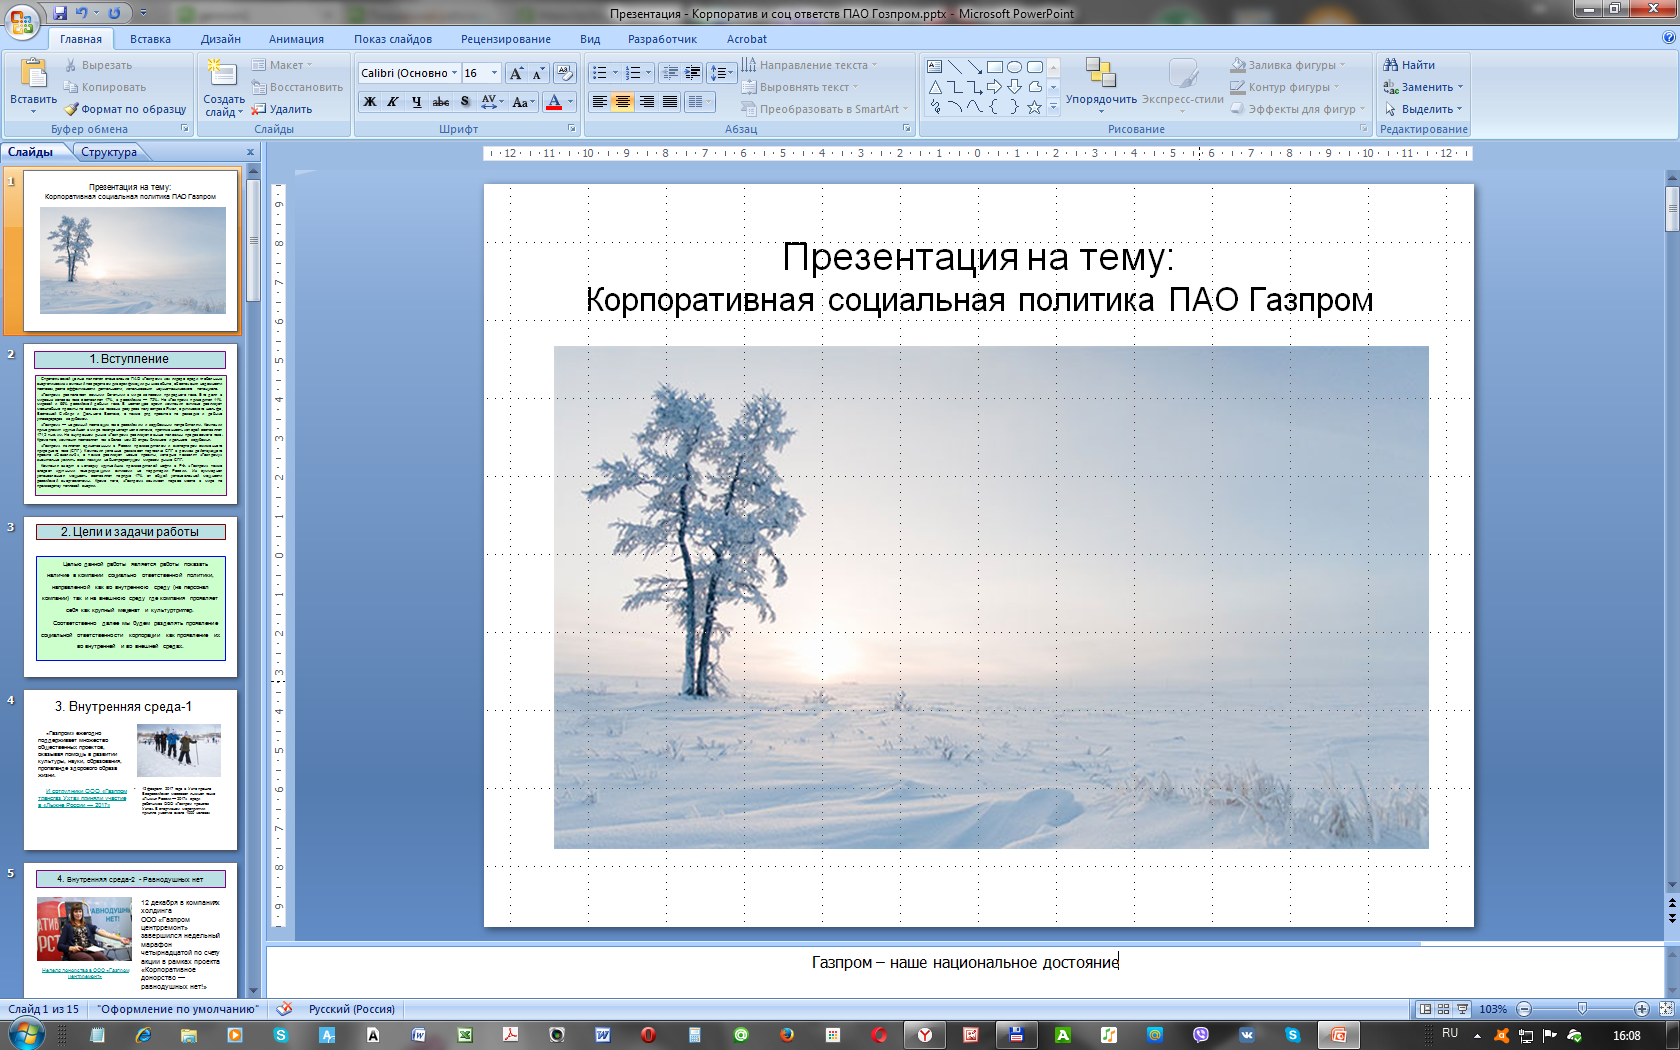Switch to slide sorter view in status bar
The height and width of the screenshot is (1050, 1680).
tap(1443, 1009)
